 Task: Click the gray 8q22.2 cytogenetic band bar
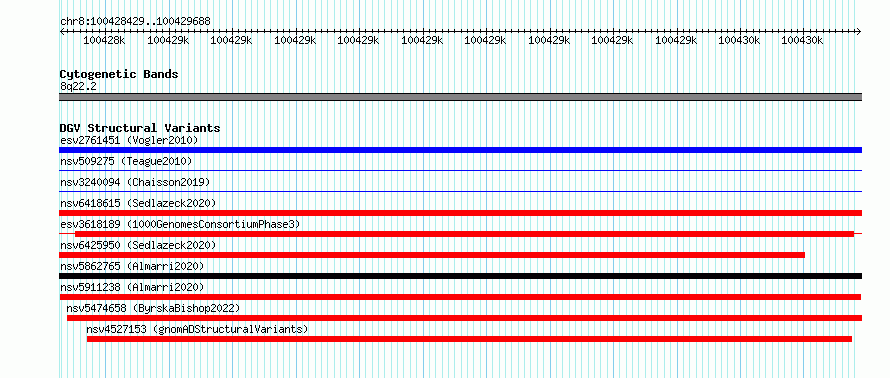pos(460,97)
